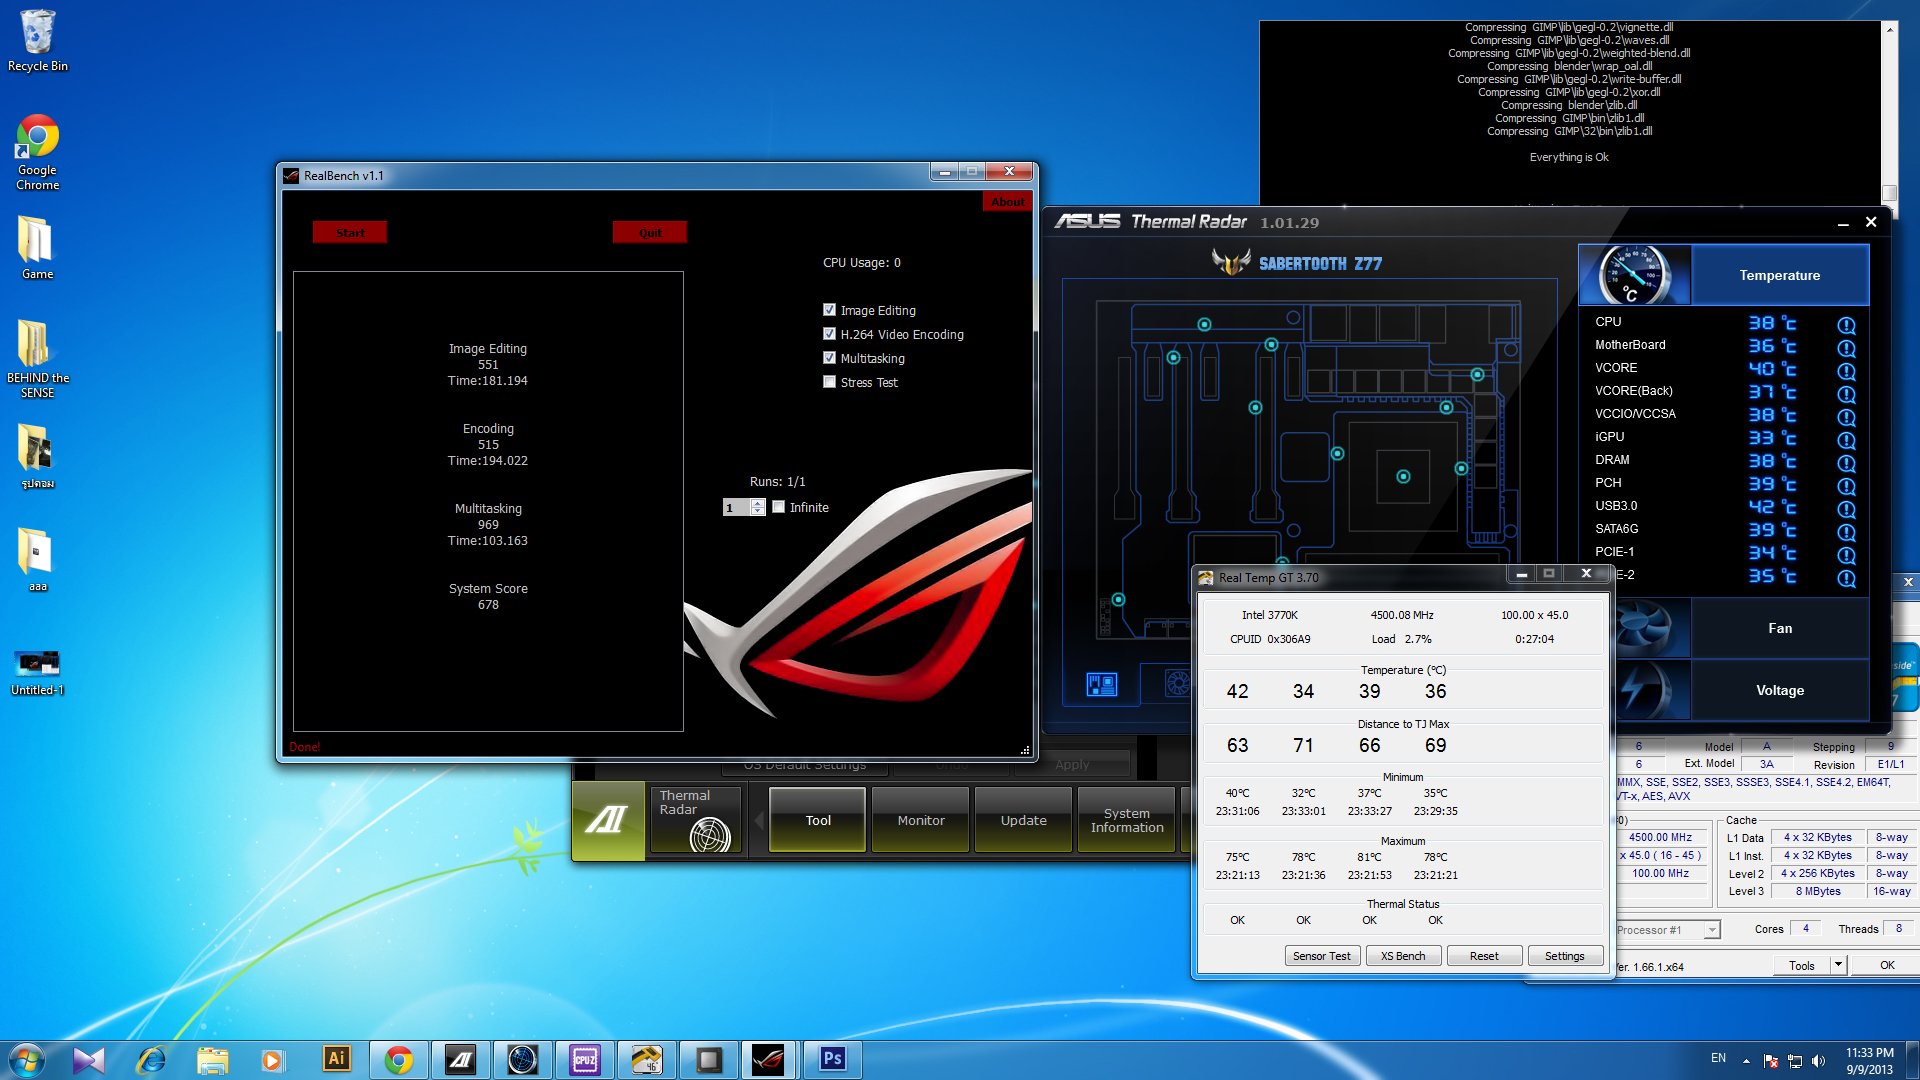Image resolution: width=1920 pixels, height=1080 pixels.
Task: Open the Voltage panel in Thermal Radar
Action: (1779, 690)
